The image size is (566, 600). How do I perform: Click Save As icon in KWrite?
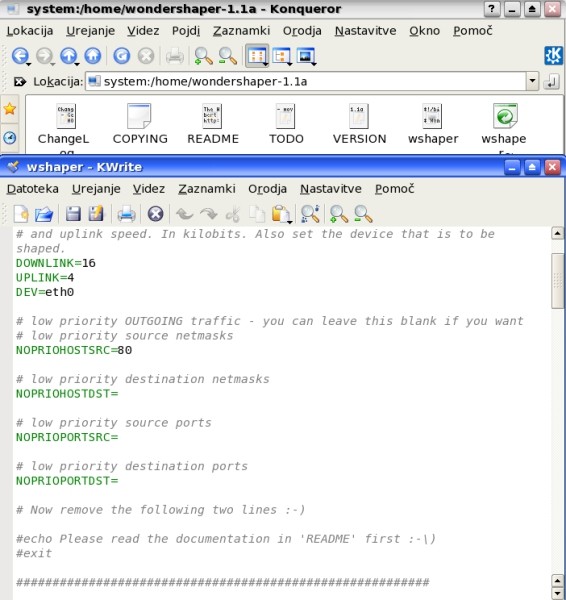pyautogui.click(x=96, y=214)
